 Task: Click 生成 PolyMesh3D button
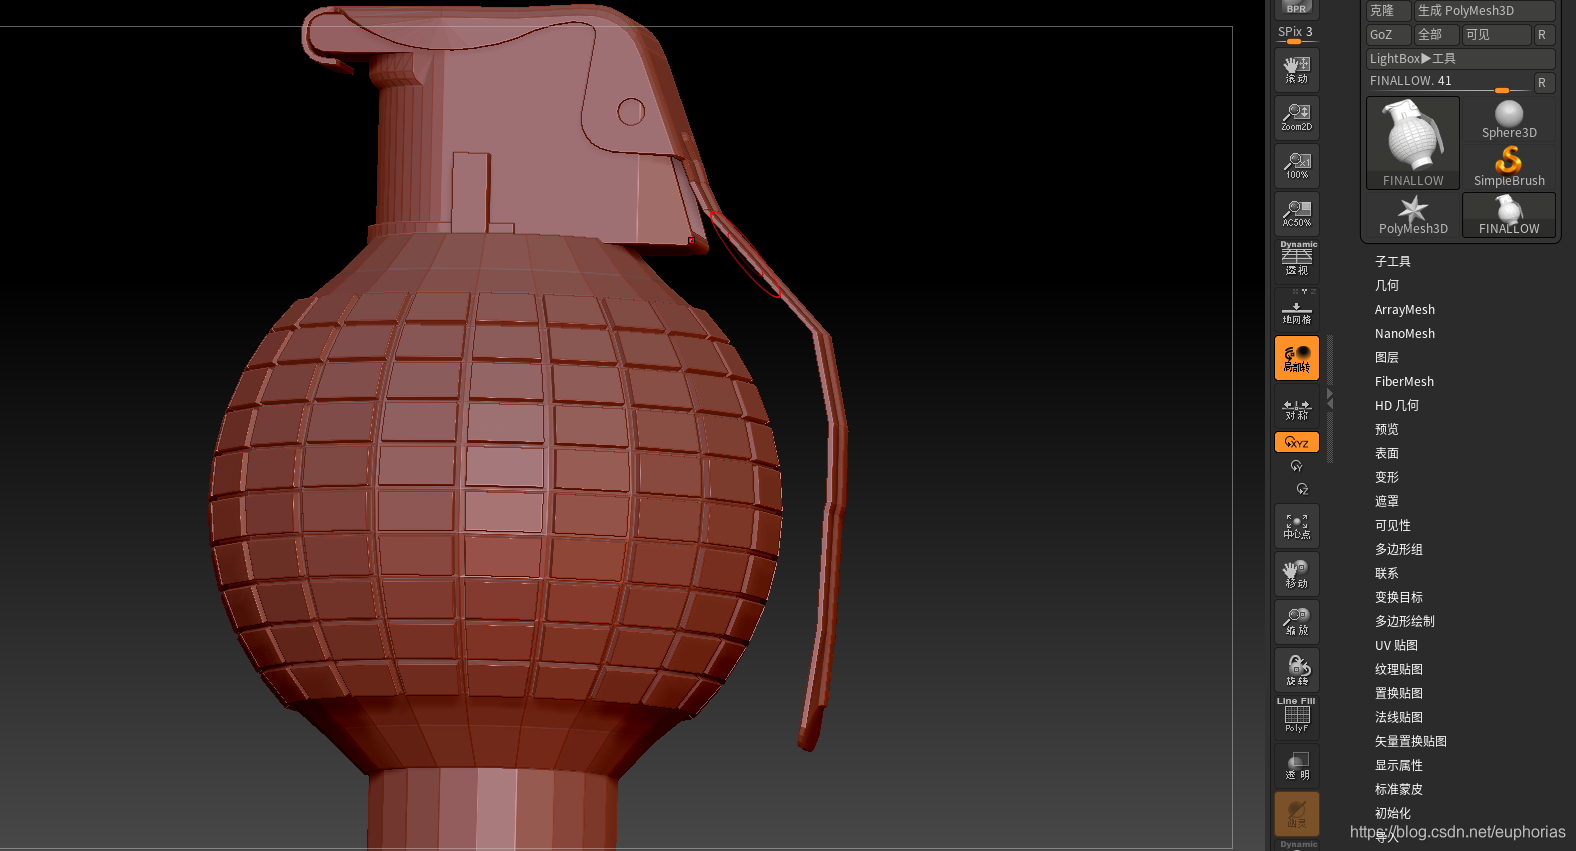(x=1485, y=10)
